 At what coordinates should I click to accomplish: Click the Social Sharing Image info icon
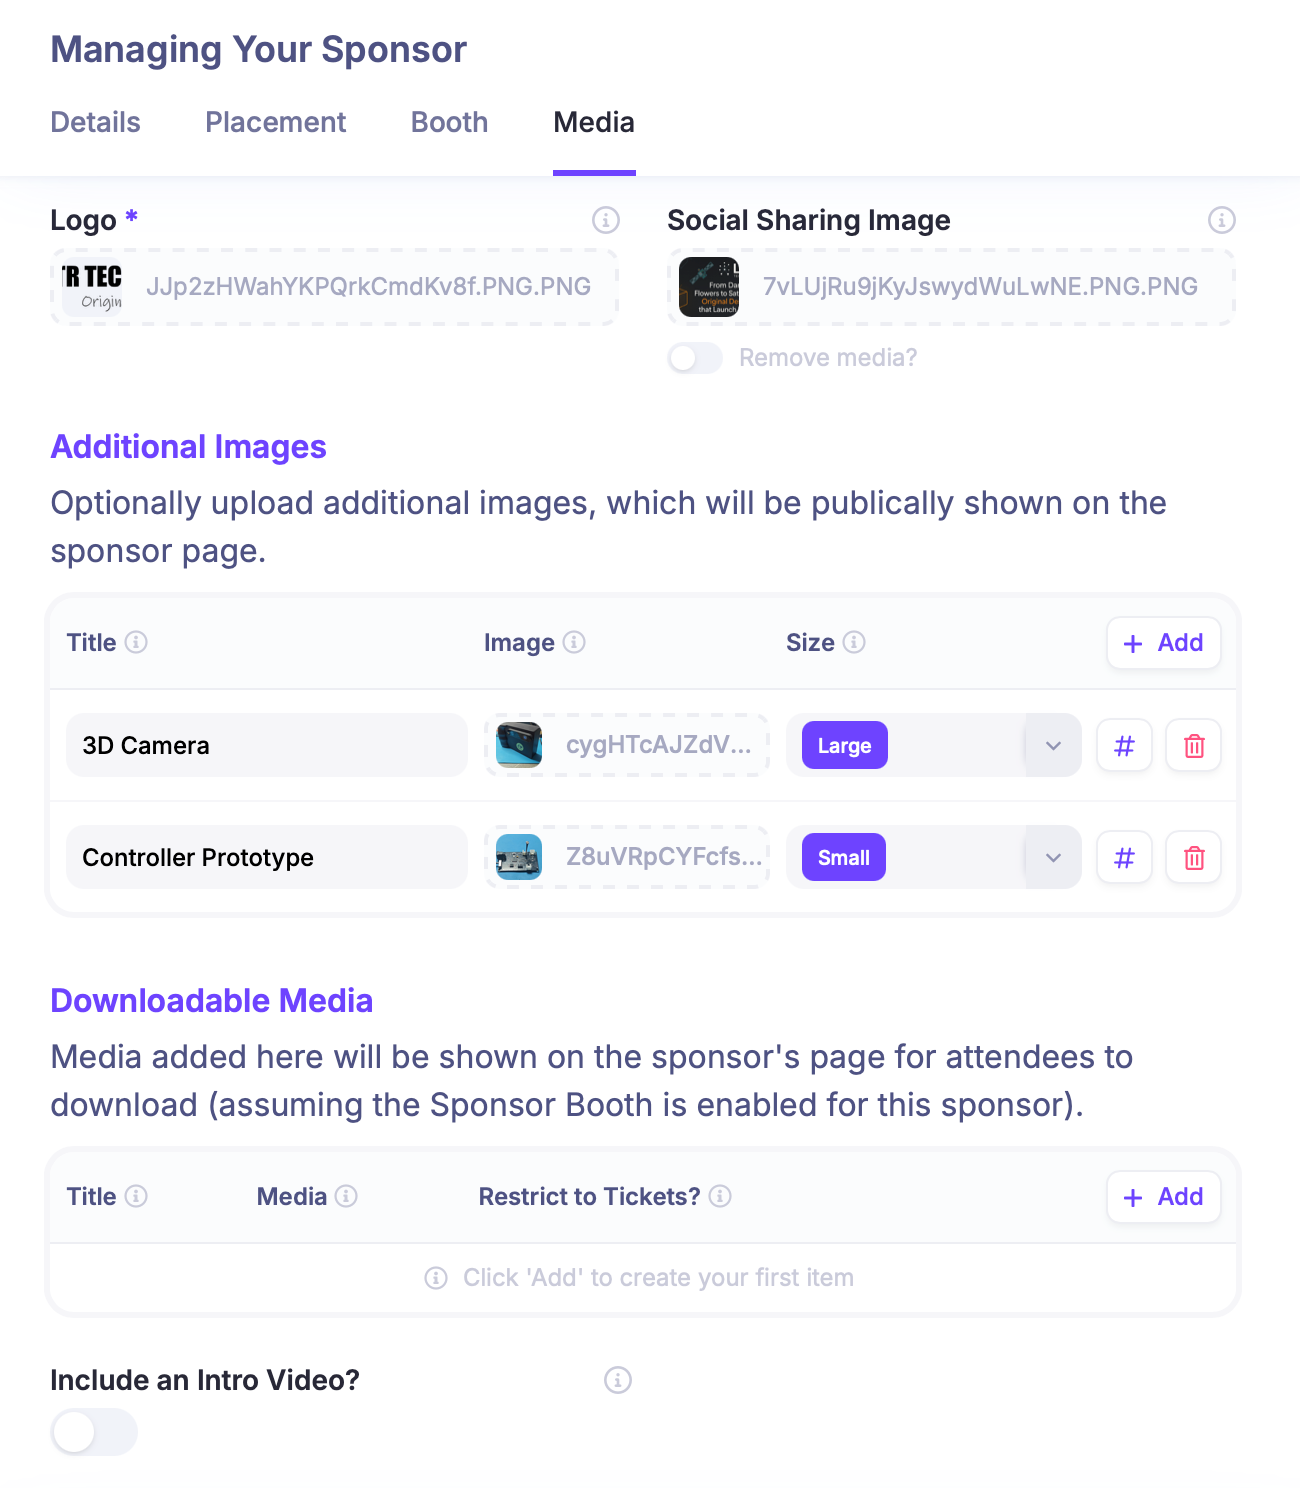pyautogui.click(x=1222, y=220)
